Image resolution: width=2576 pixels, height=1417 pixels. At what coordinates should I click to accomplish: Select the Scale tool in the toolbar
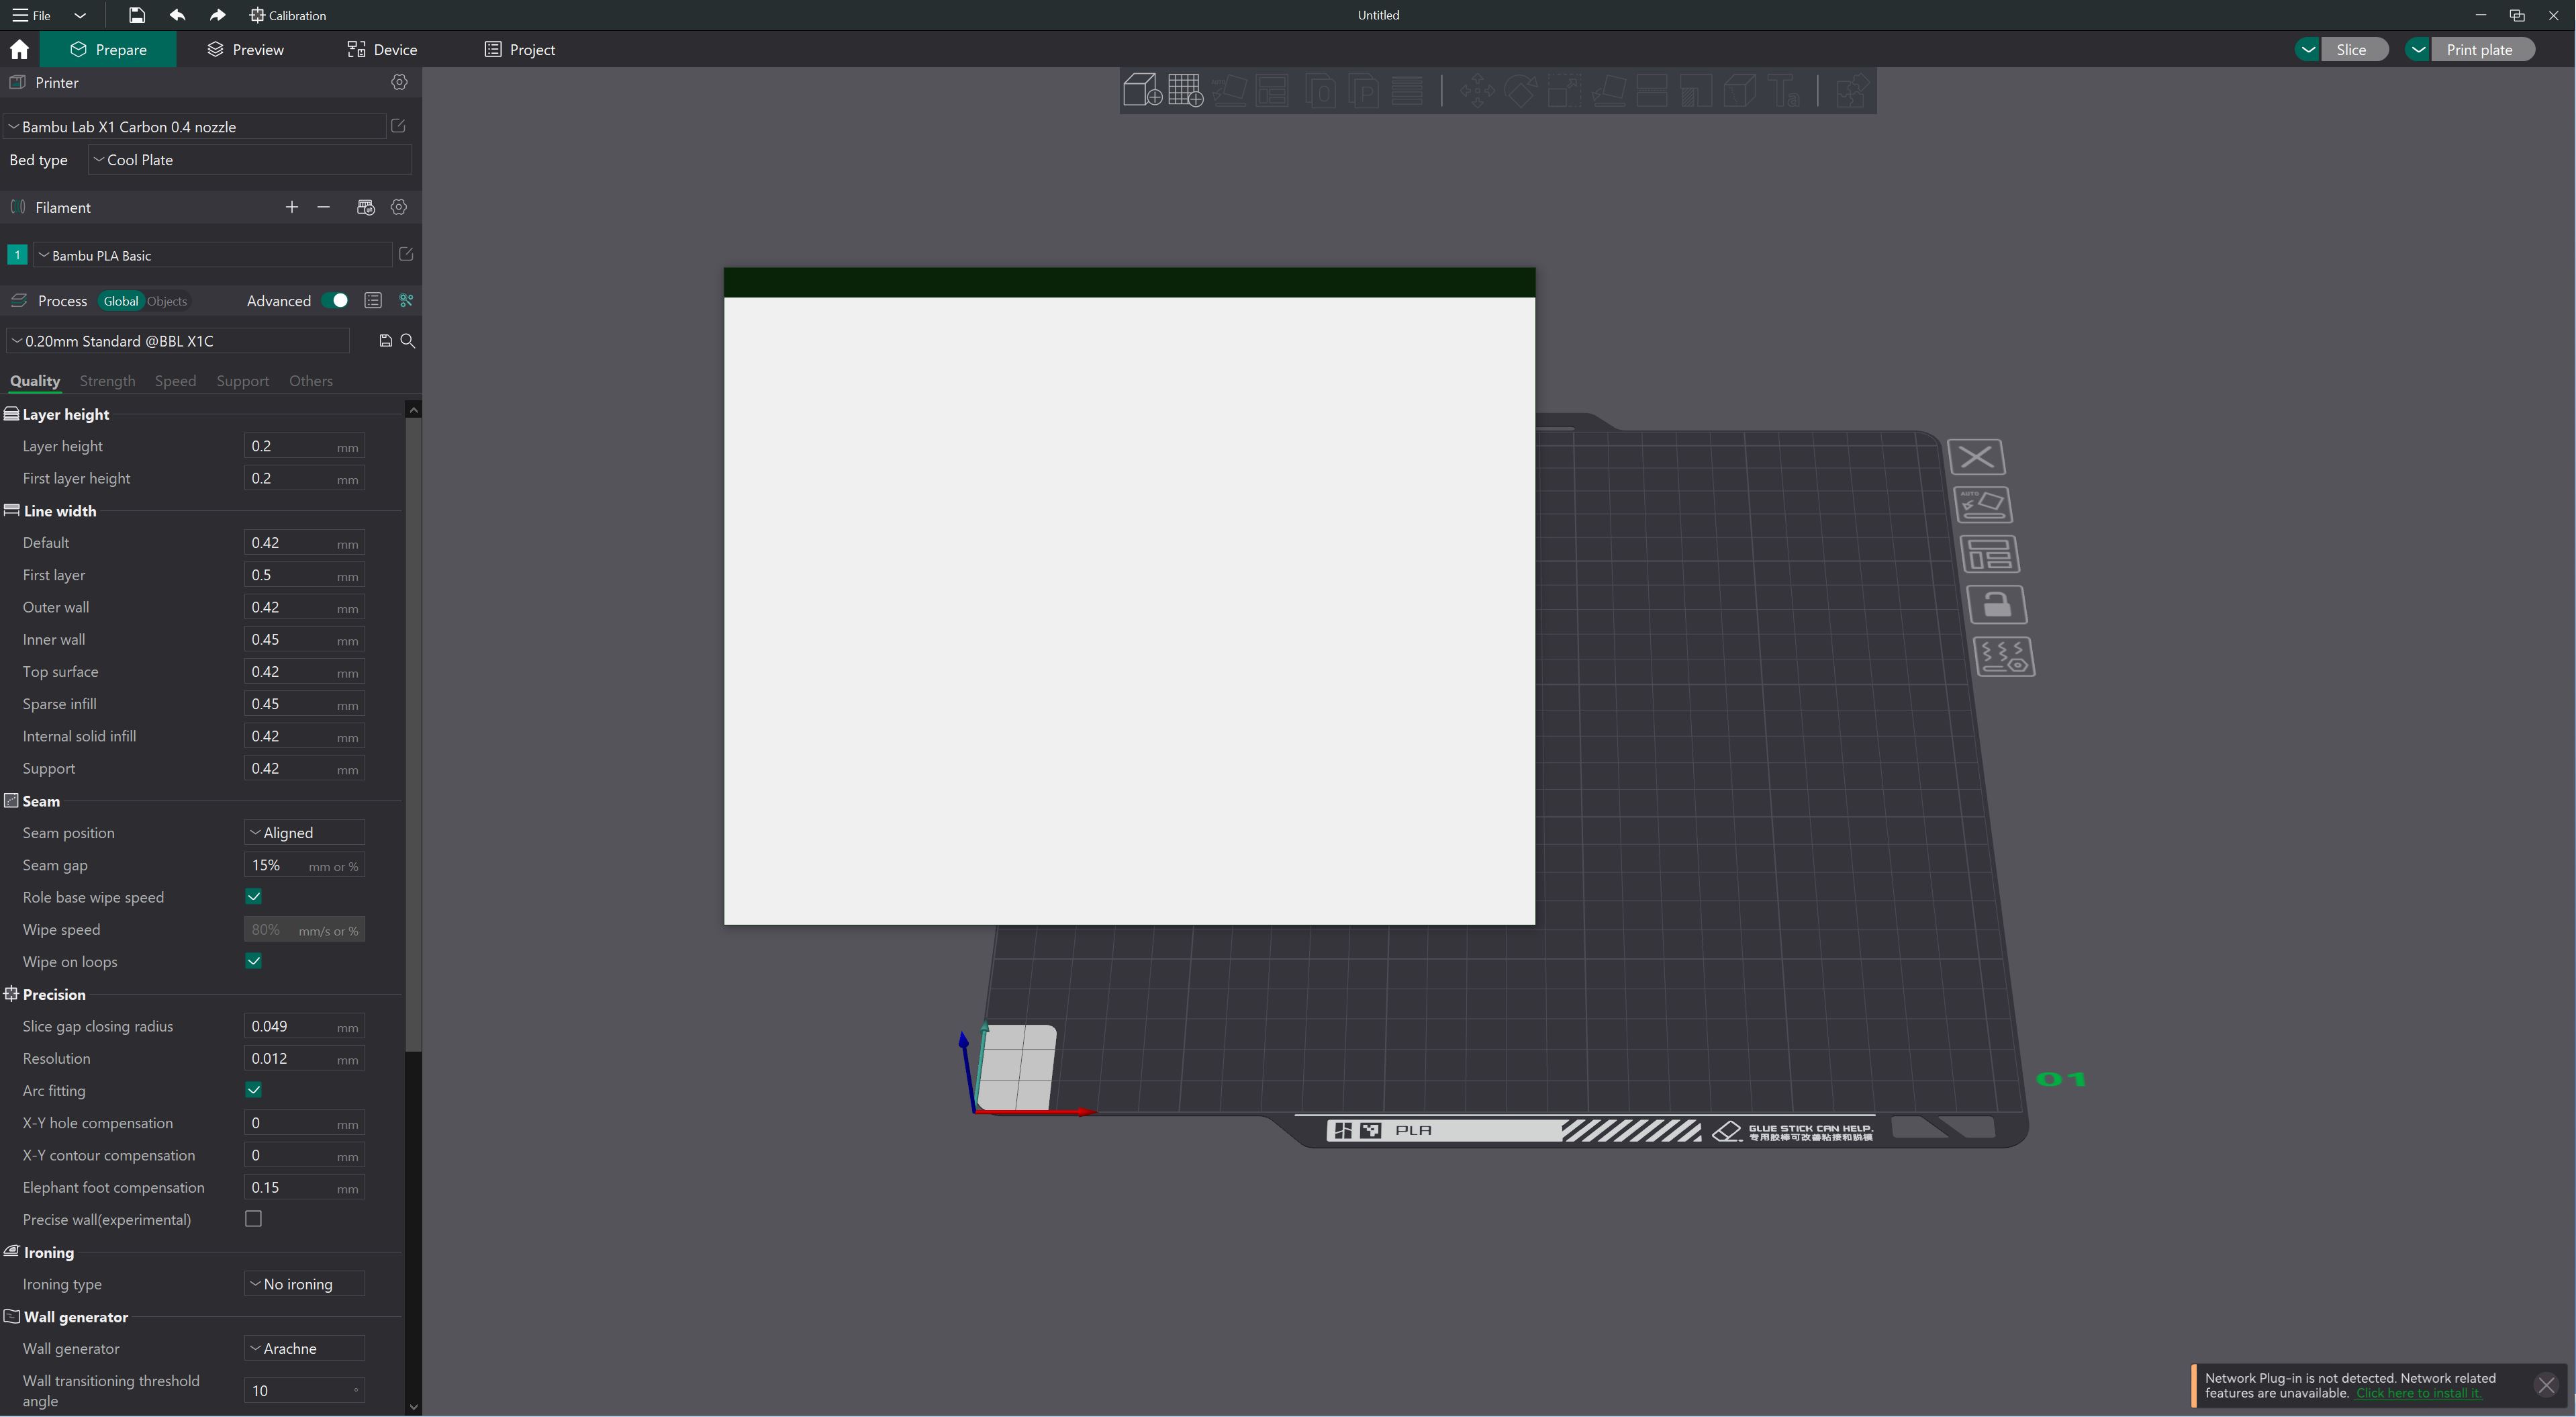[x=1565, y=90]
